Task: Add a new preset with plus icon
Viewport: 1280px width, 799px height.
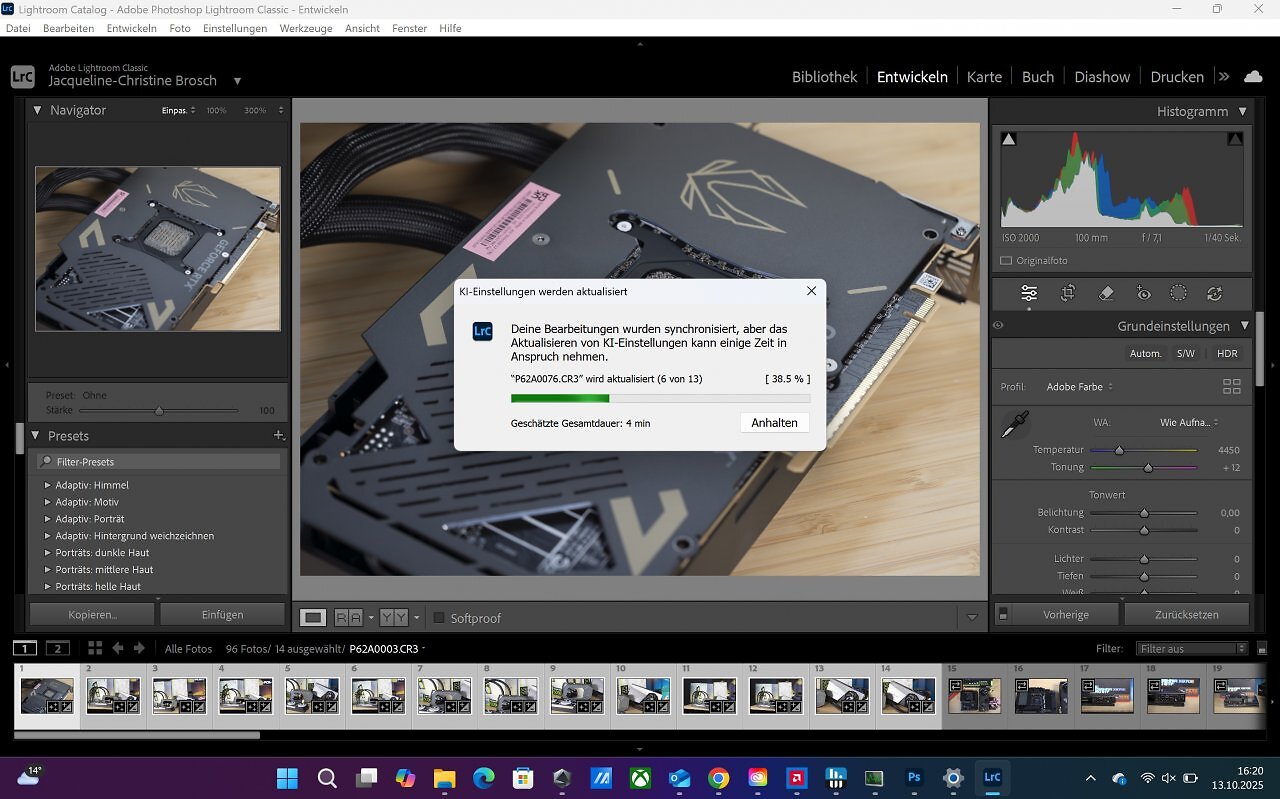Action: pyautogui.click(x=279, y=435)
